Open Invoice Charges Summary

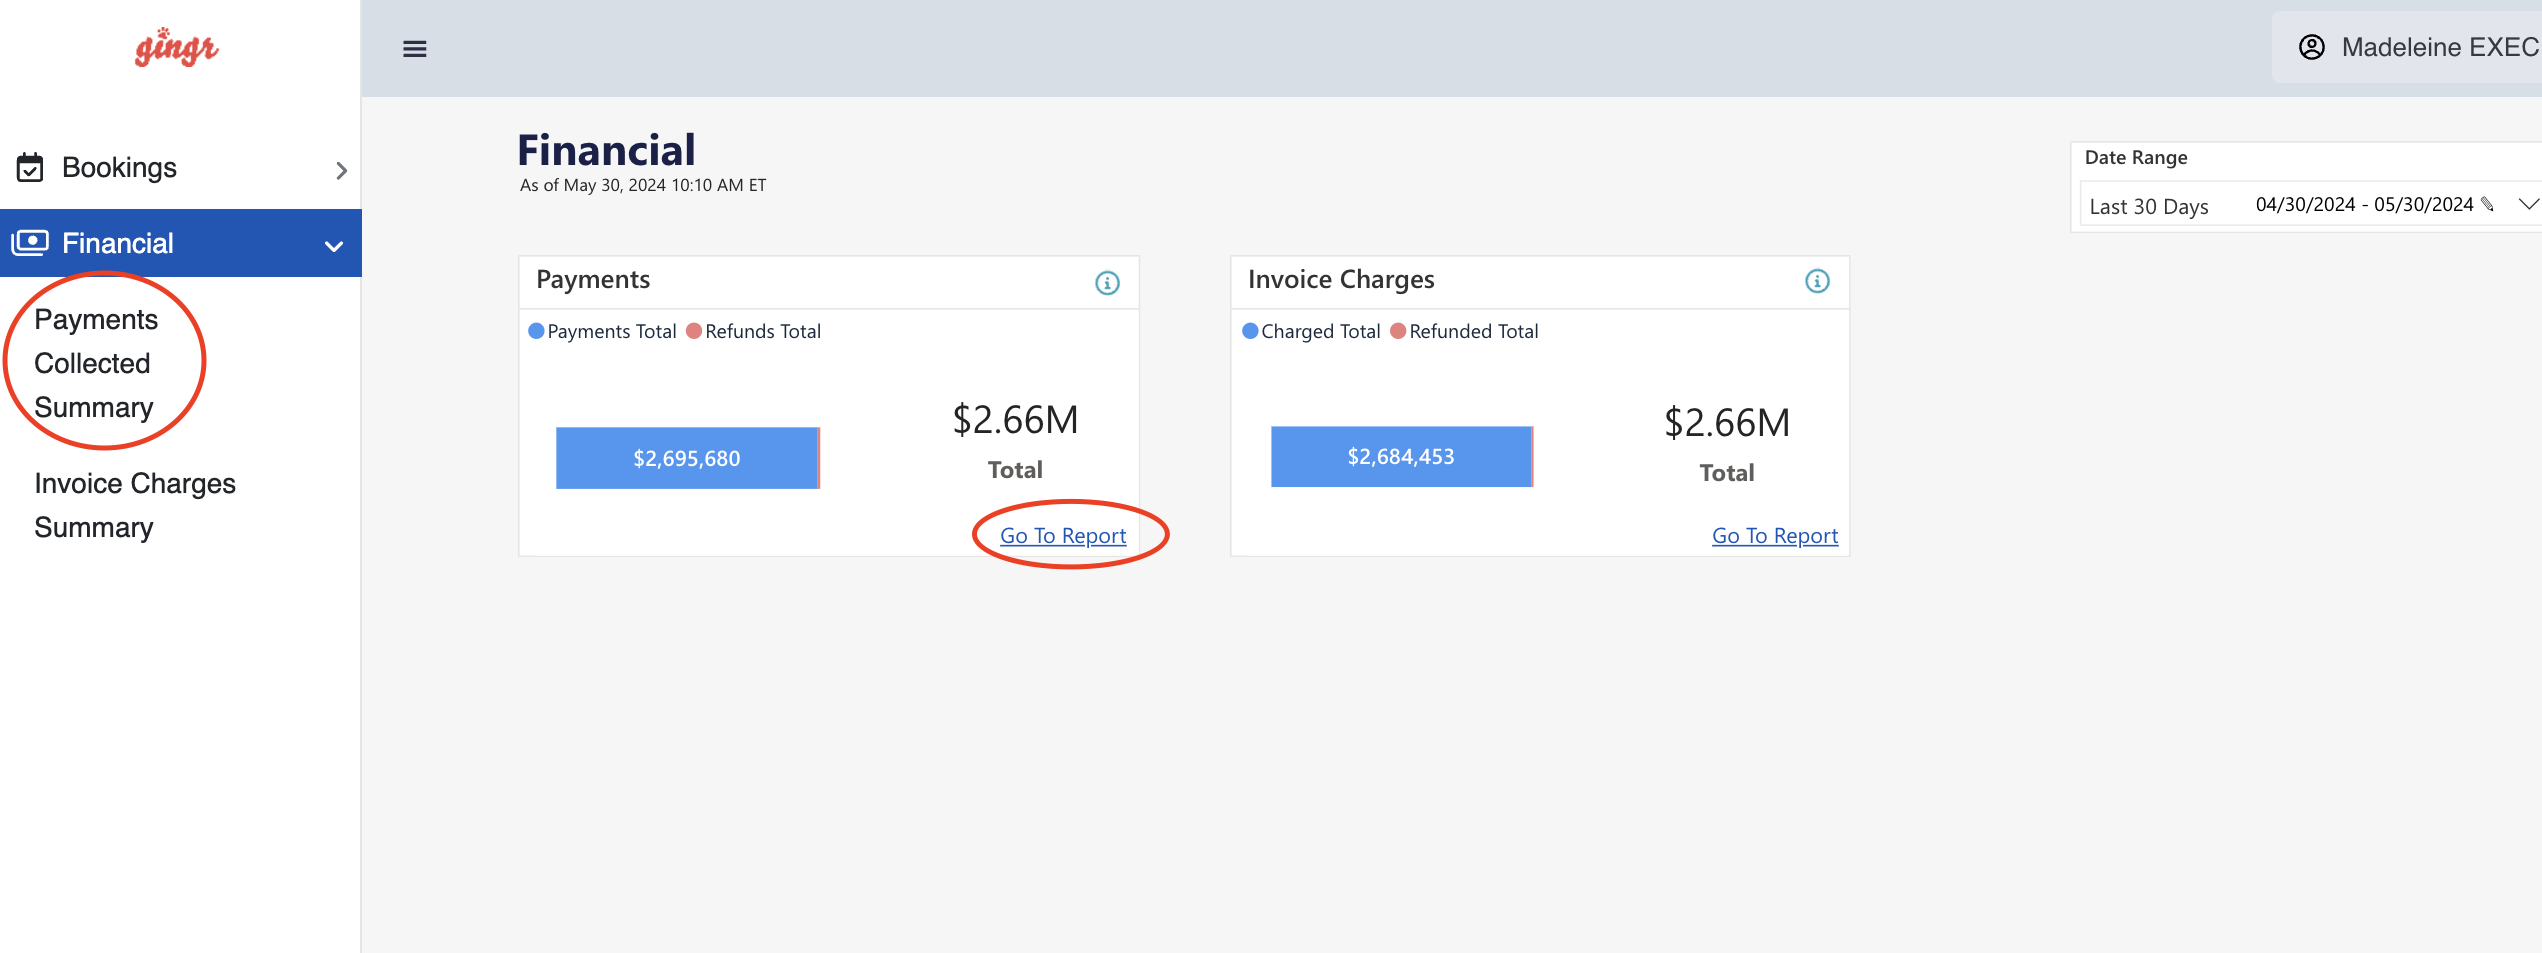point(135,505)
